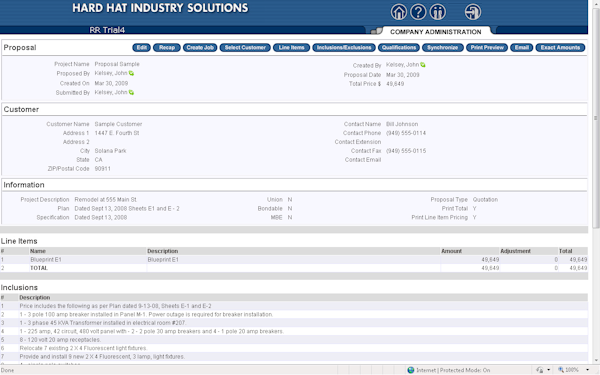Click the logout door icon
The image size is (600, 375).
(x=473, y=12)
